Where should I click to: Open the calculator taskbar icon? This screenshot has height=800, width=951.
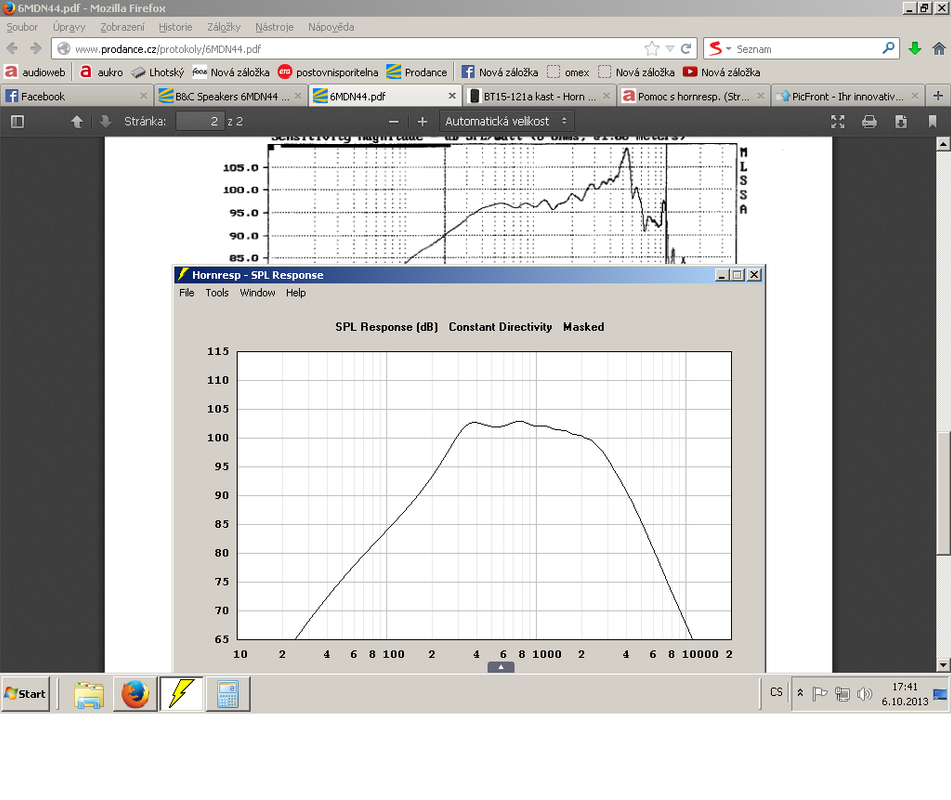point(227,694)
